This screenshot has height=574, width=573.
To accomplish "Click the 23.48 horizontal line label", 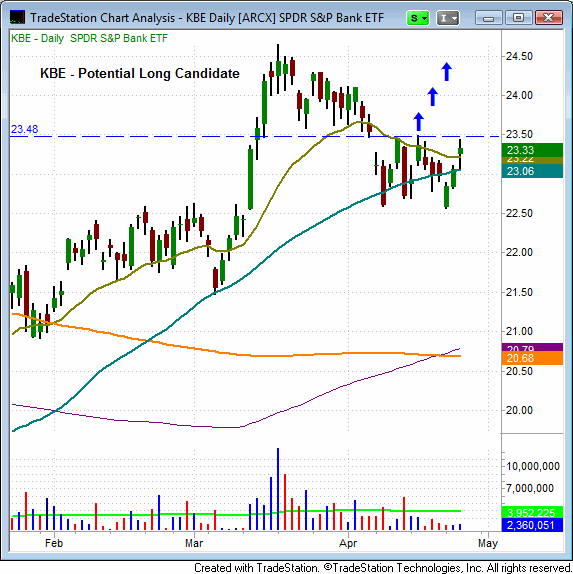I will [x=25, y=129].
